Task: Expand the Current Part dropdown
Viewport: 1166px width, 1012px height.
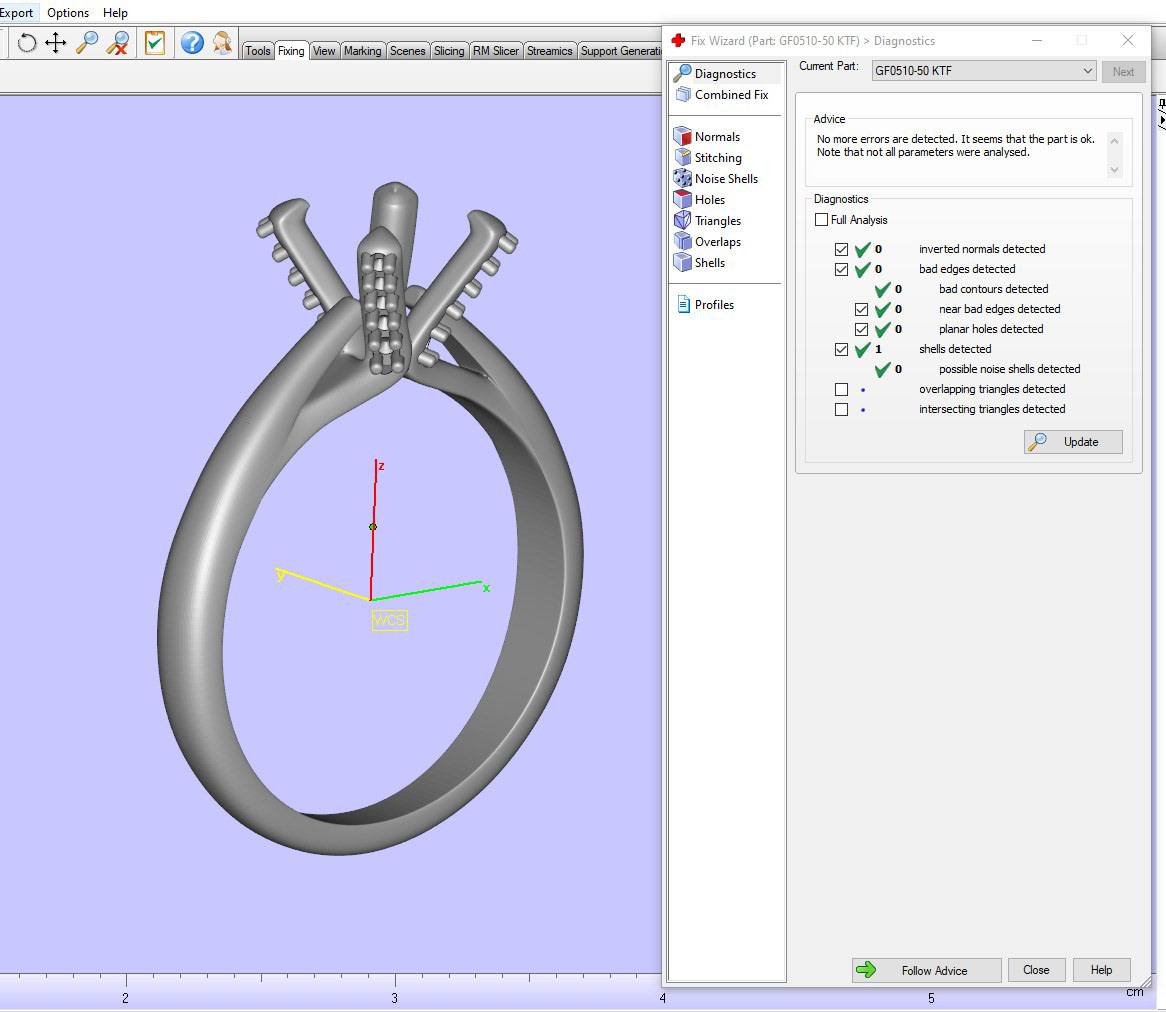Action: tap(983, 71)
